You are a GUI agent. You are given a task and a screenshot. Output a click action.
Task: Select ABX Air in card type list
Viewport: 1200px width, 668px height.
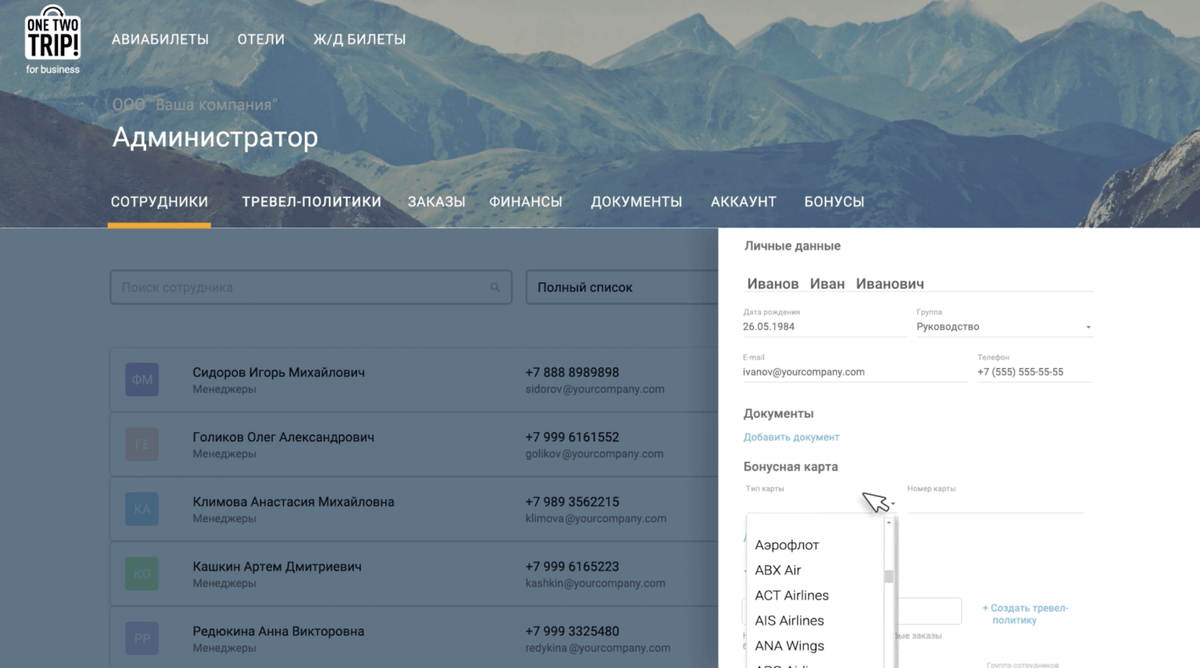pos(778,570)
